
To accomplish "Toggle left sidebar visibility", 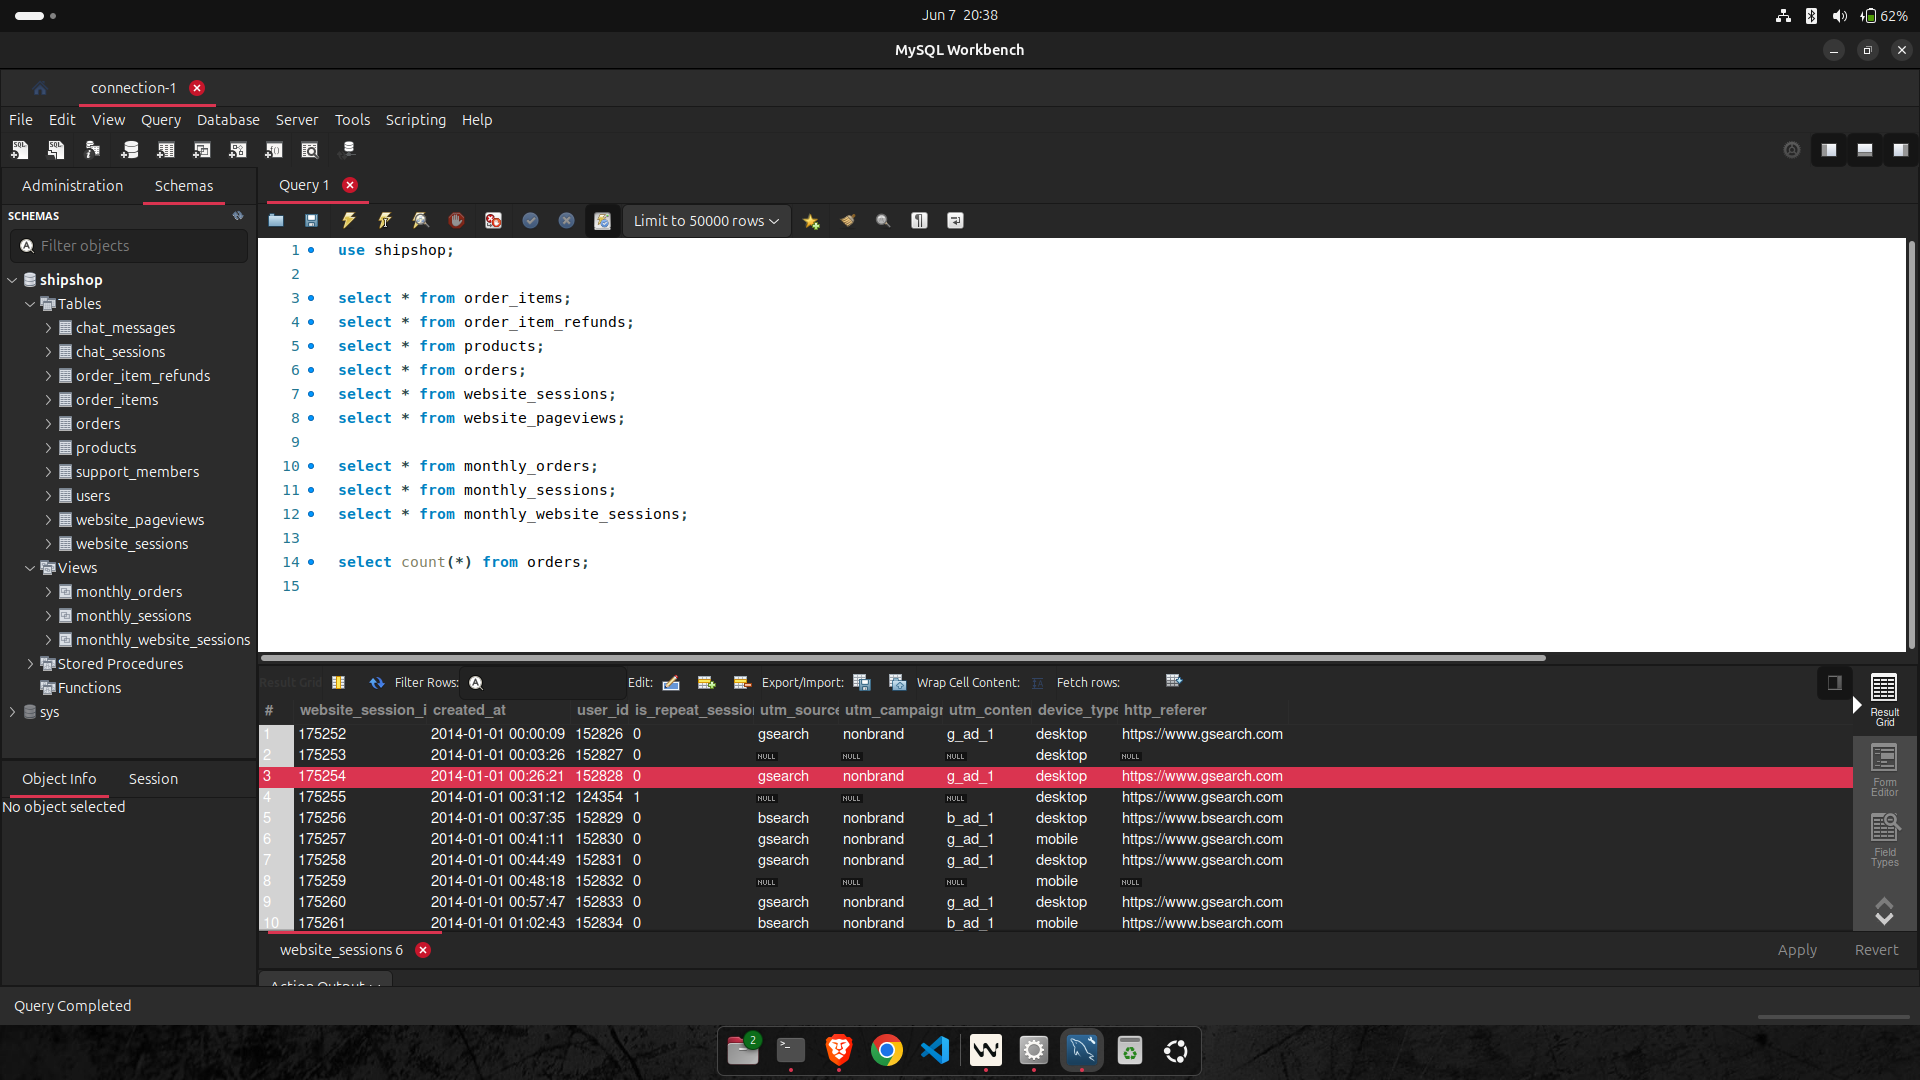I will (1829, 150).
